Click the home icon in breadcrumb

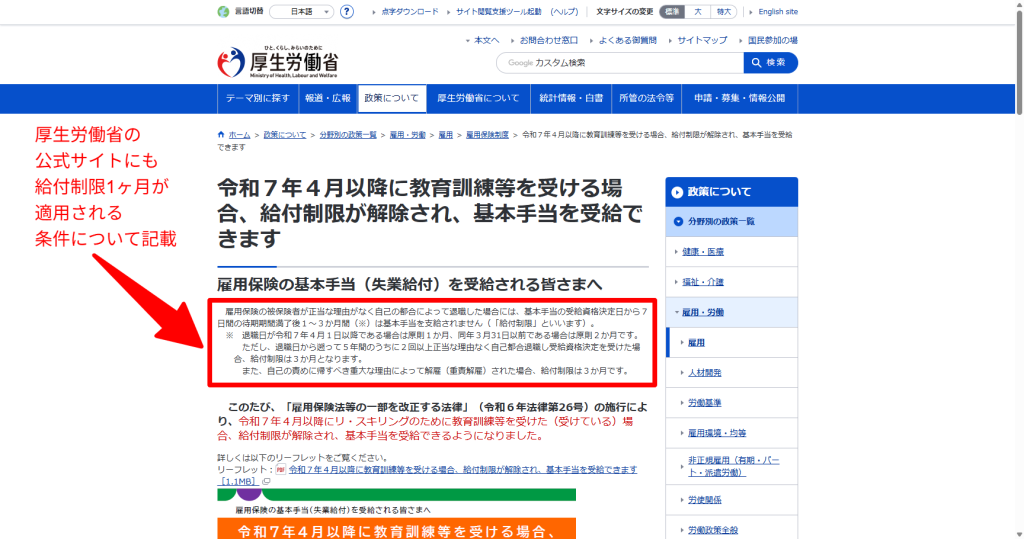221,135
